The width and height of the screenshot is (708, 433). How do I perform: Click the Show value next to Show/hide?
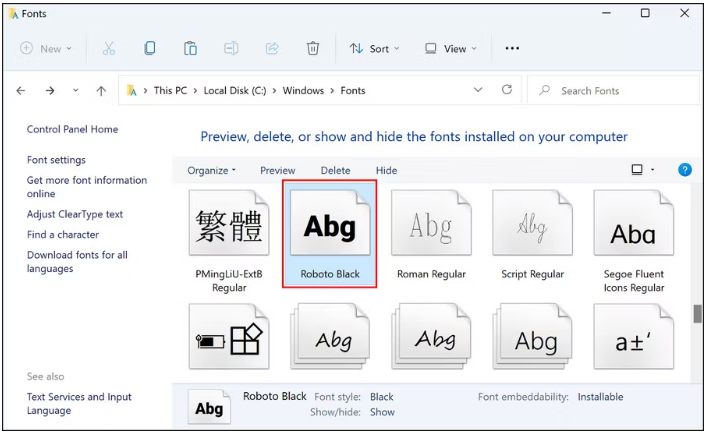pos(382,412)
